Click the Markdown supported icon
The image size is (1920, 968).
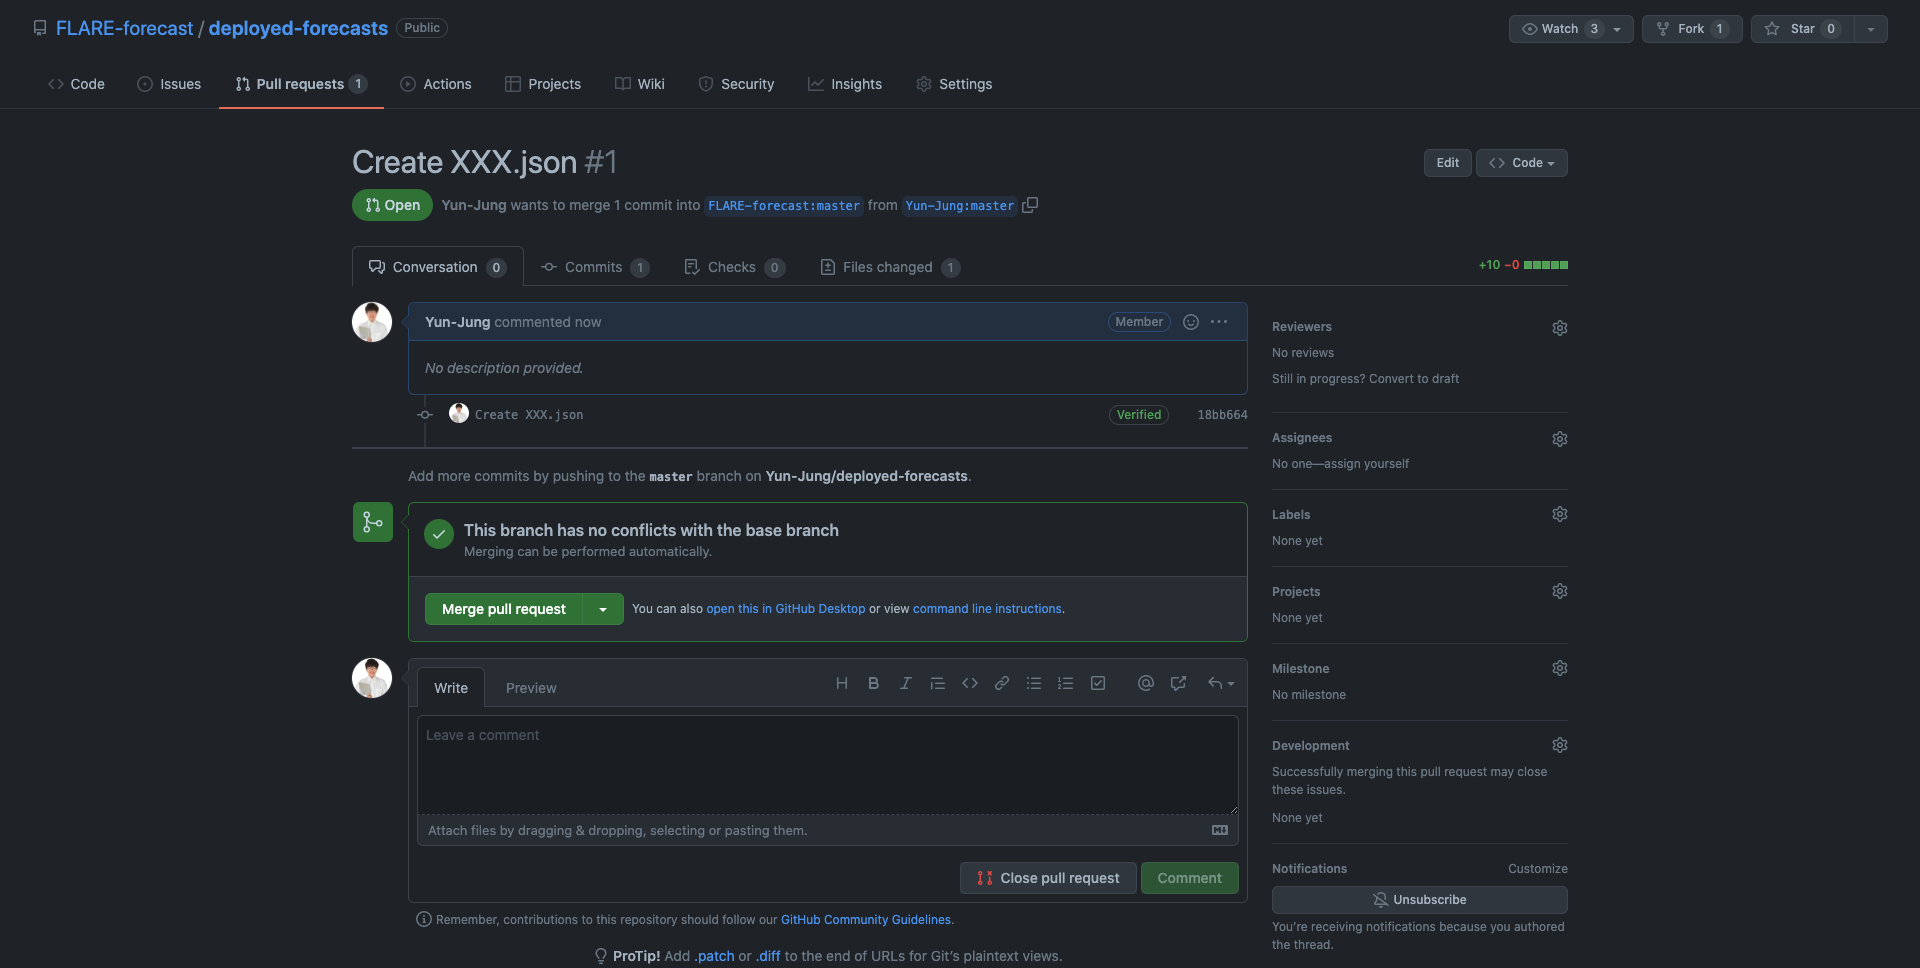tap(1220, 830)
